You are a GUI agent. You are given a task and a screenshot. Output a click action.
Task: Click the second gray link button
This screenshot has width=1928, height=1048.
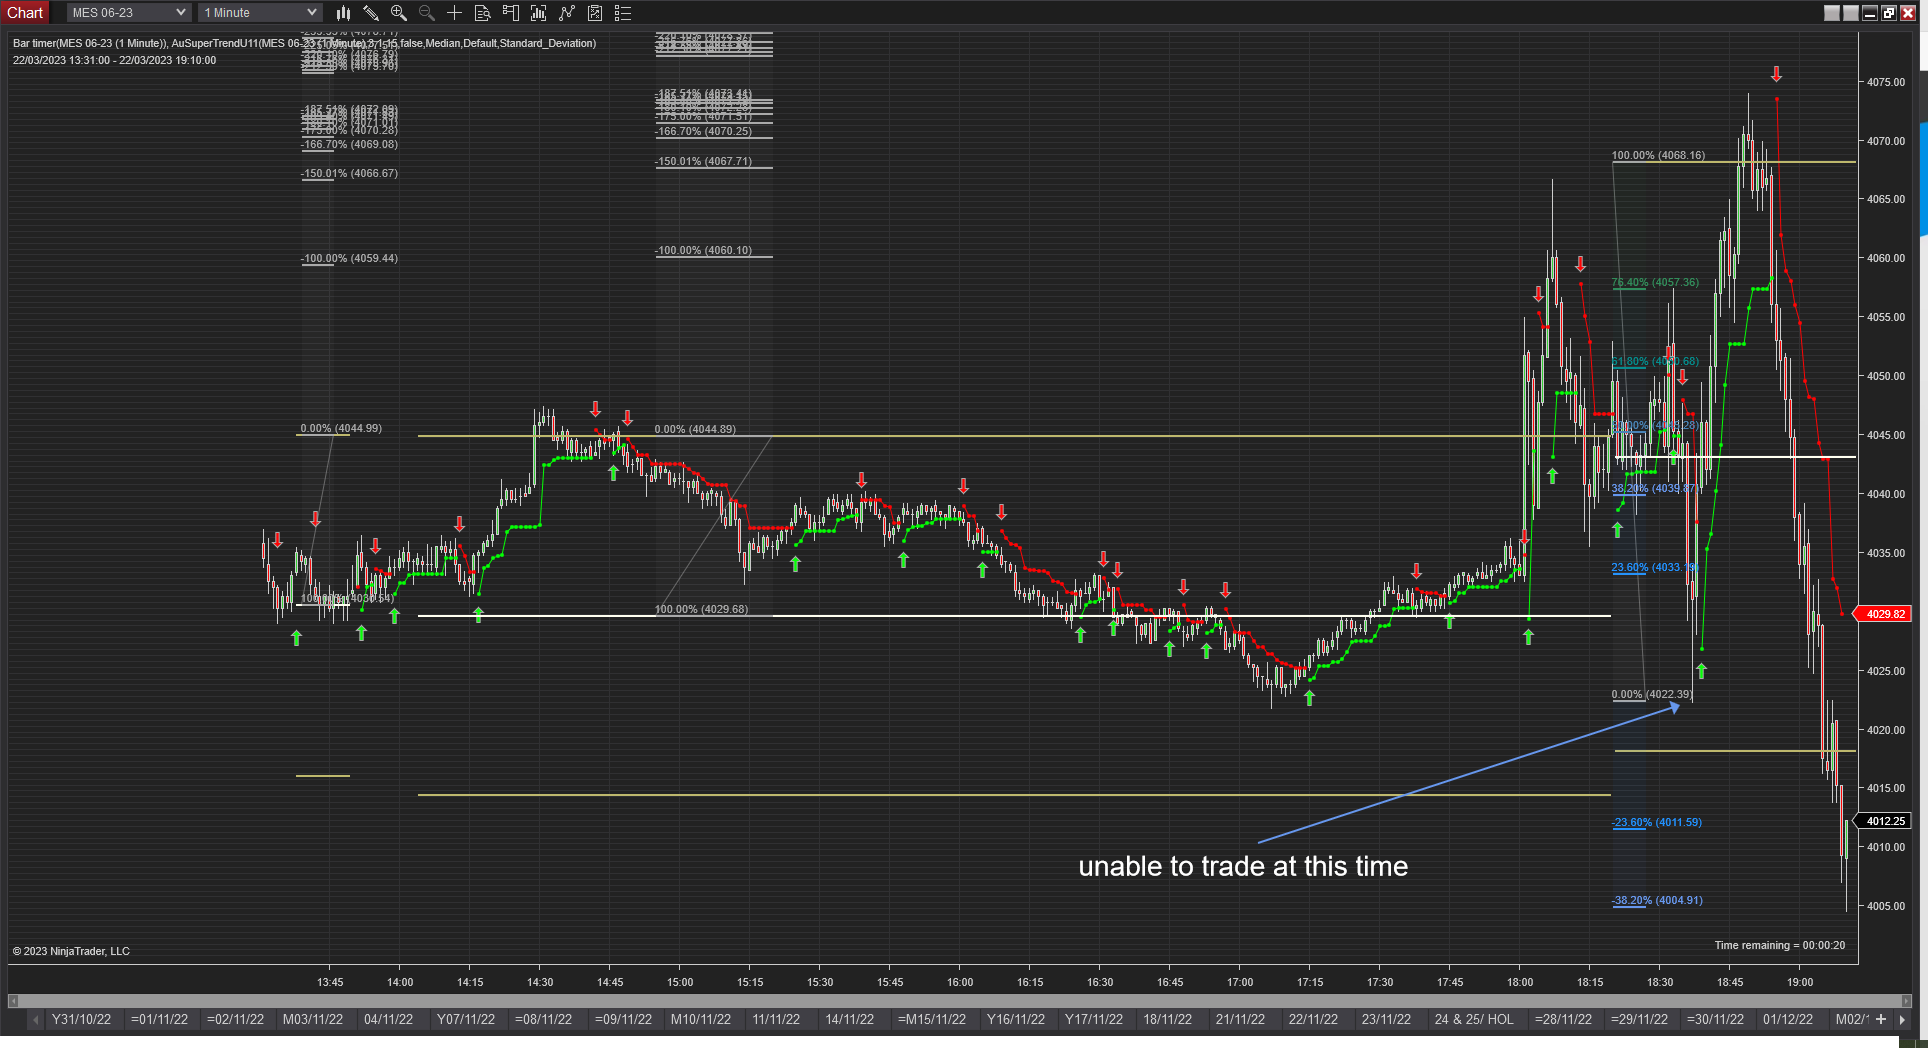coord(1851,13)
